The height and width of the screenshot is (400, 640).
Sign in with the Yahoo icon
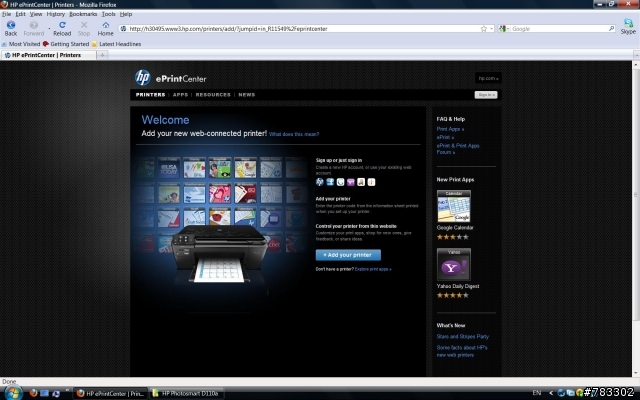(x=351, y=182)
